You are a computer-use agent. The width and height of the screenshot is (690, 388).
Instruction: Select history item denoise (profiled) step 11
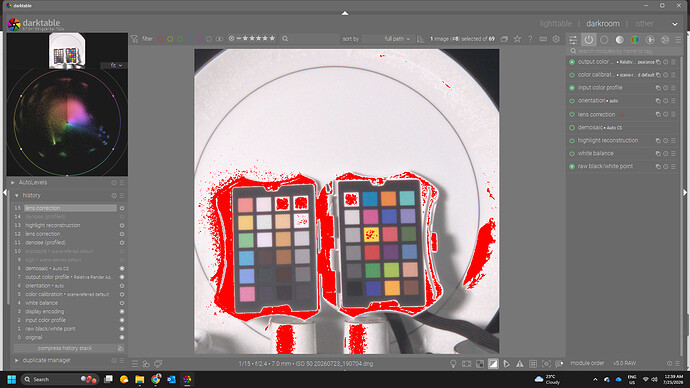click(45, 242)
